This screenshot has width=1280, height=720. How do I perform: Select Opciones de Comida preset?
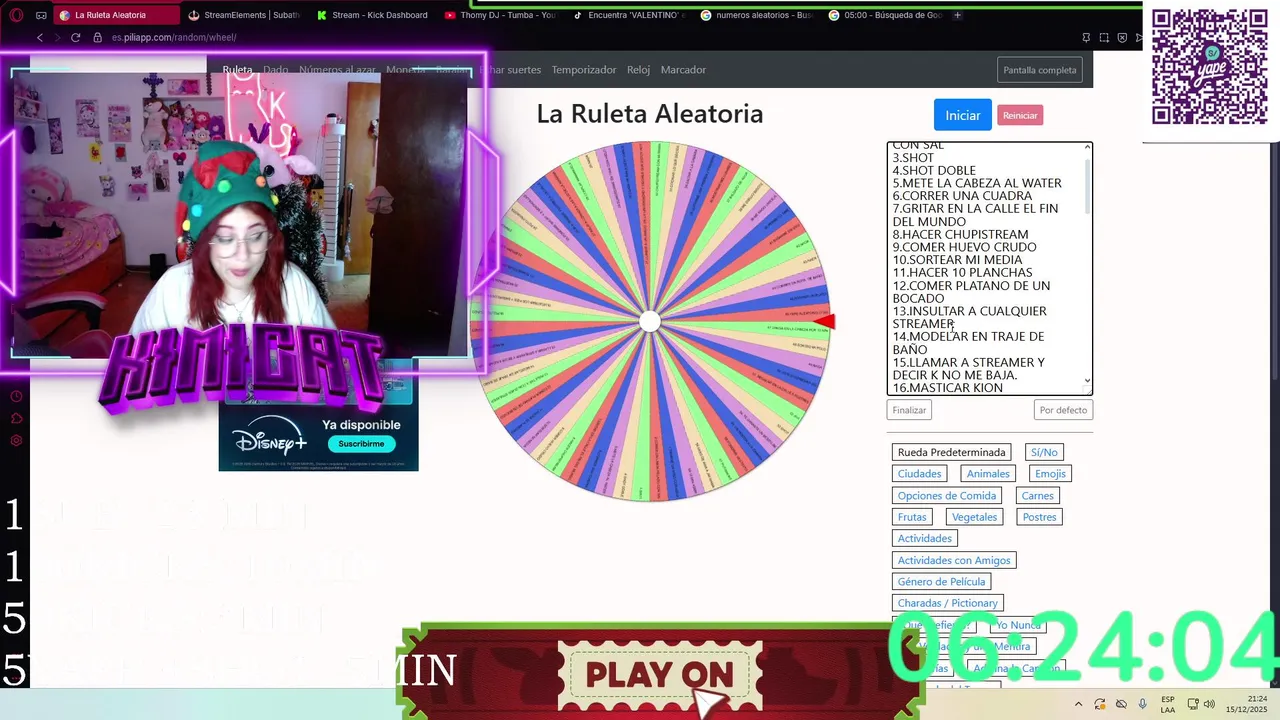point(947,496)
